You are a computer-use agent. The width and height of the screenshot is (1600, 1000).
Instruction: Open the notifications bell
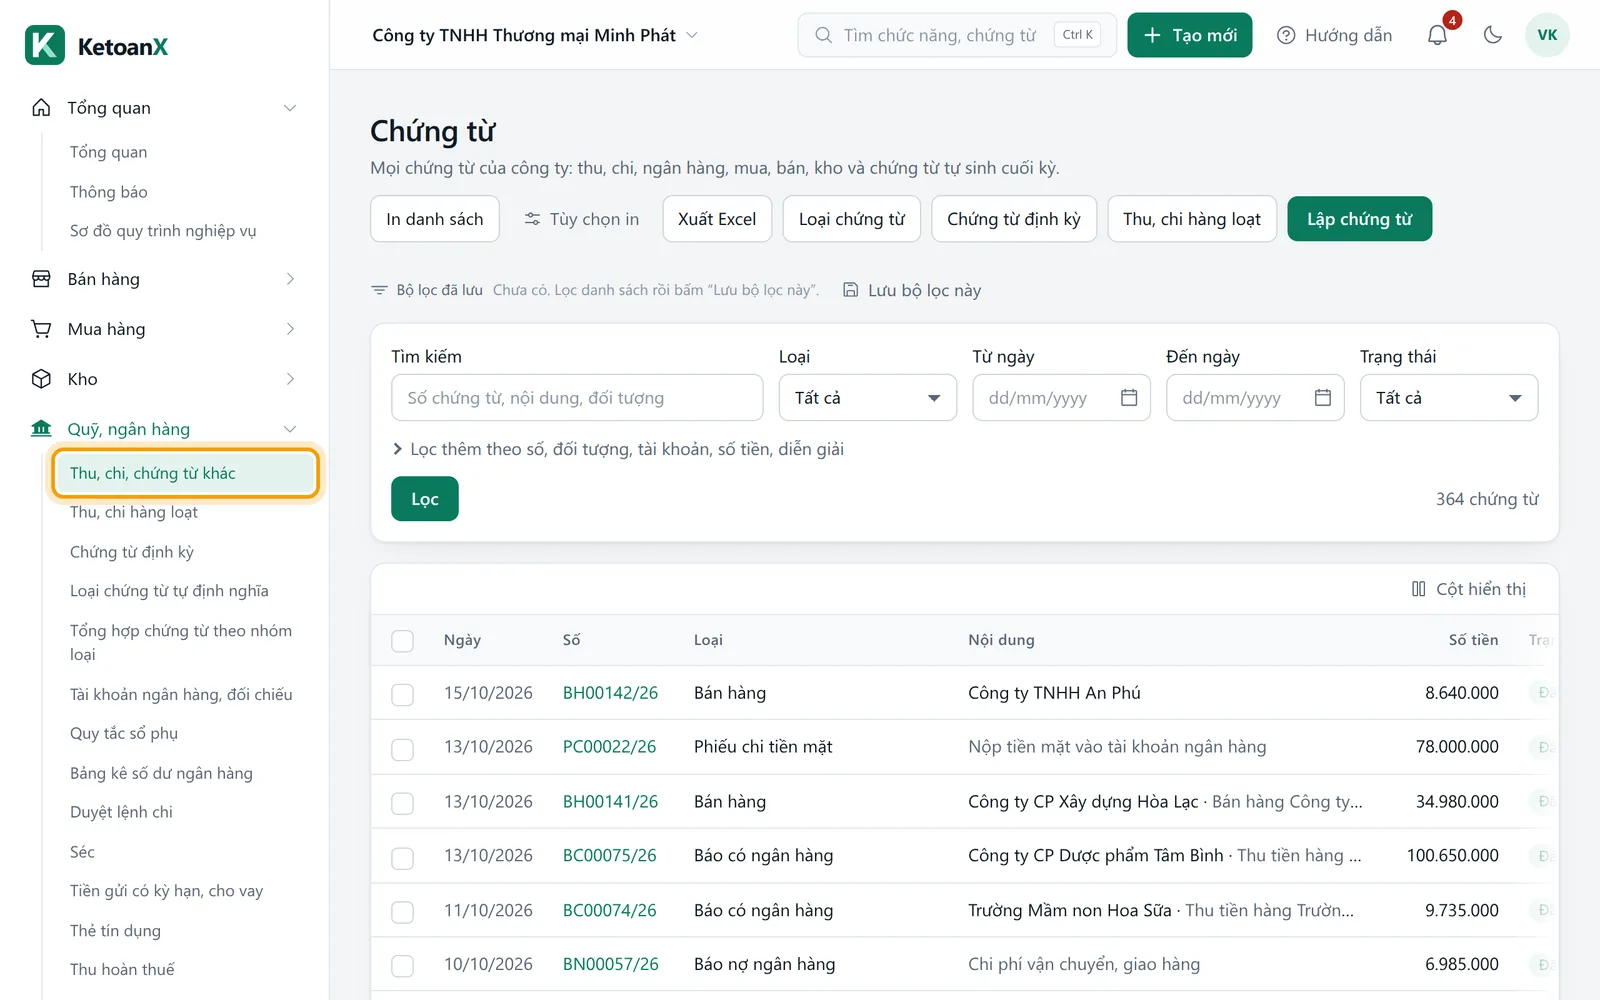(x=1437, y=35)
